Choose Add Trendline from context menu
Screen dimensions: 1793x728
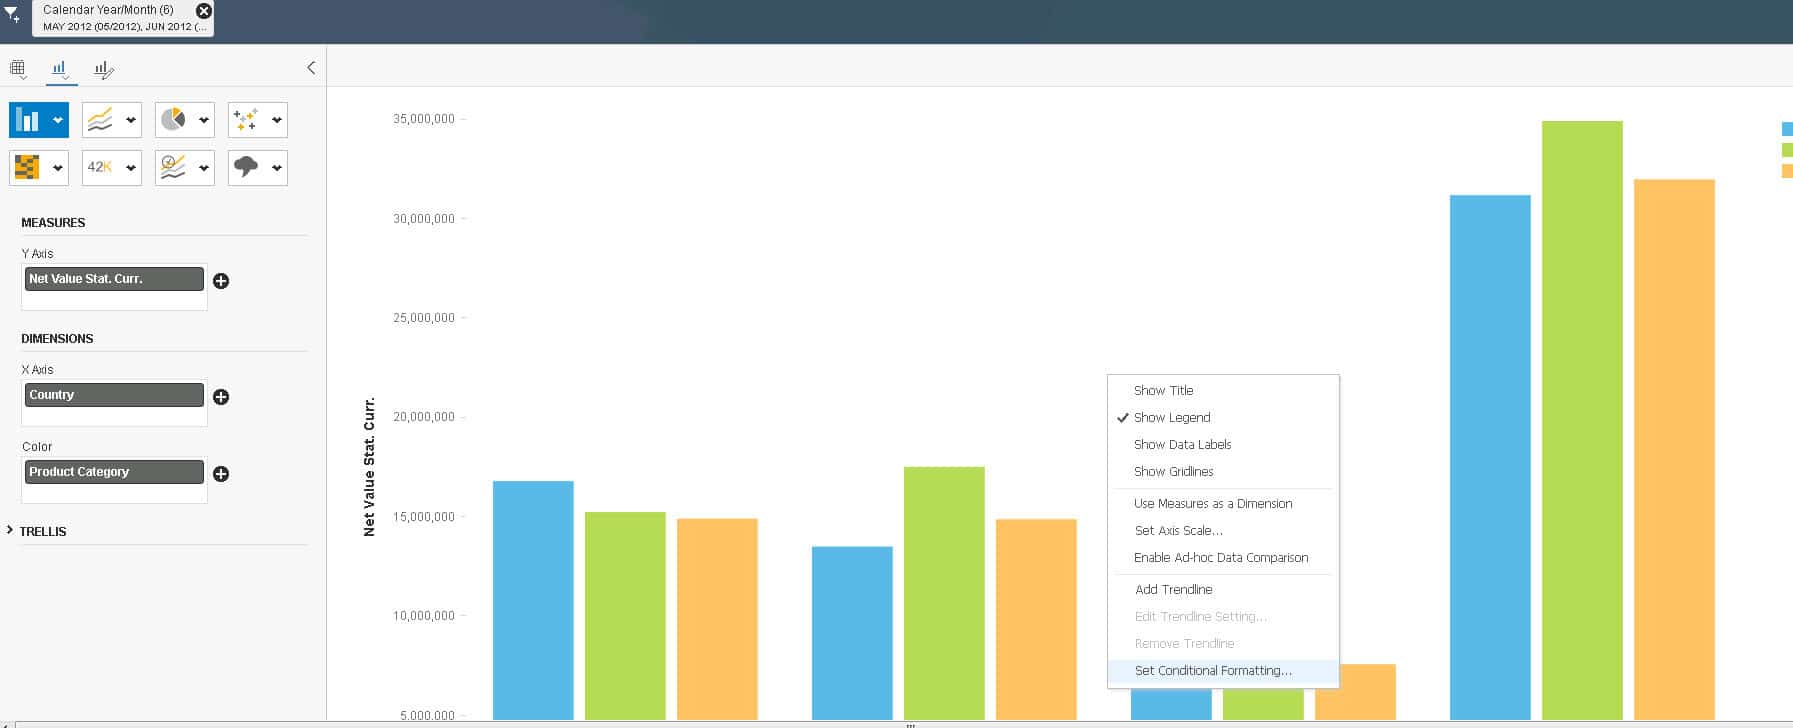(x=1173, y=590)
